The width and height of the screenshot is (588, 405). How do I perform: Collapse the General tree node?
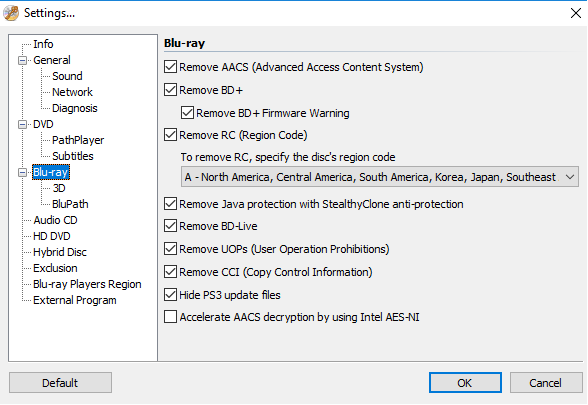pos(22,60)
